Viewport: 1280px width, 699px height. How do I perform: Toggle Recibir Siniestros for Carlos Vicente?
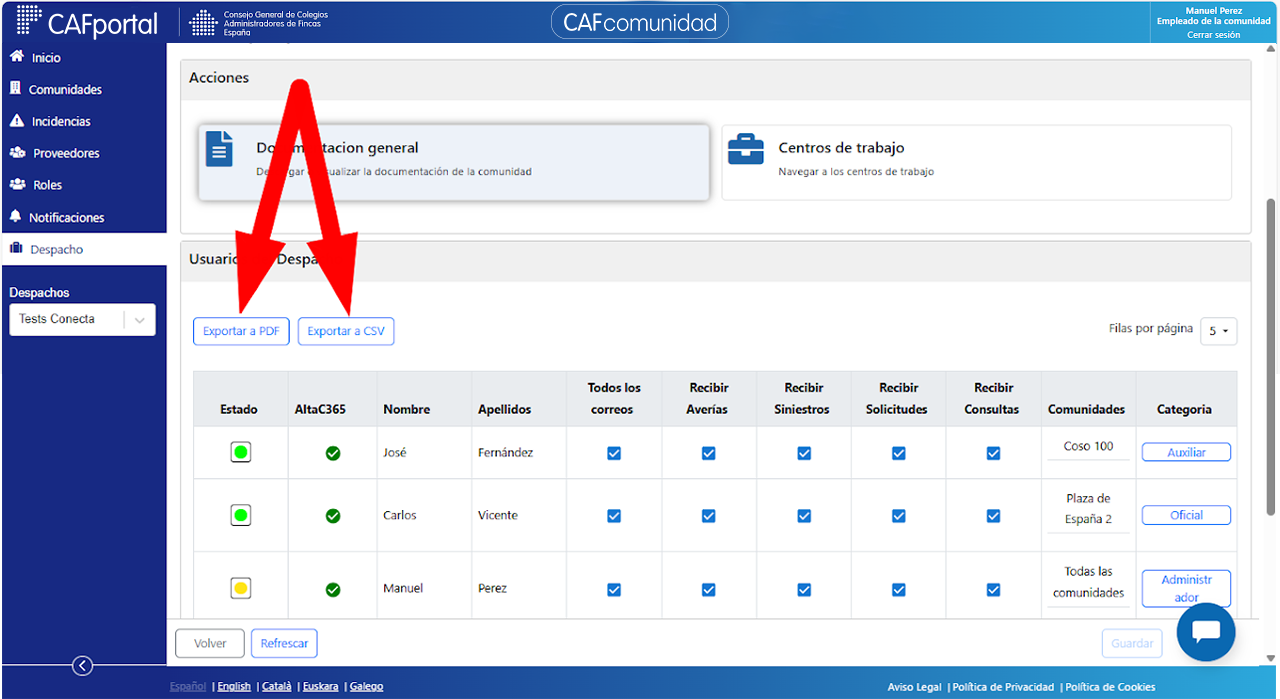(804, 516)
